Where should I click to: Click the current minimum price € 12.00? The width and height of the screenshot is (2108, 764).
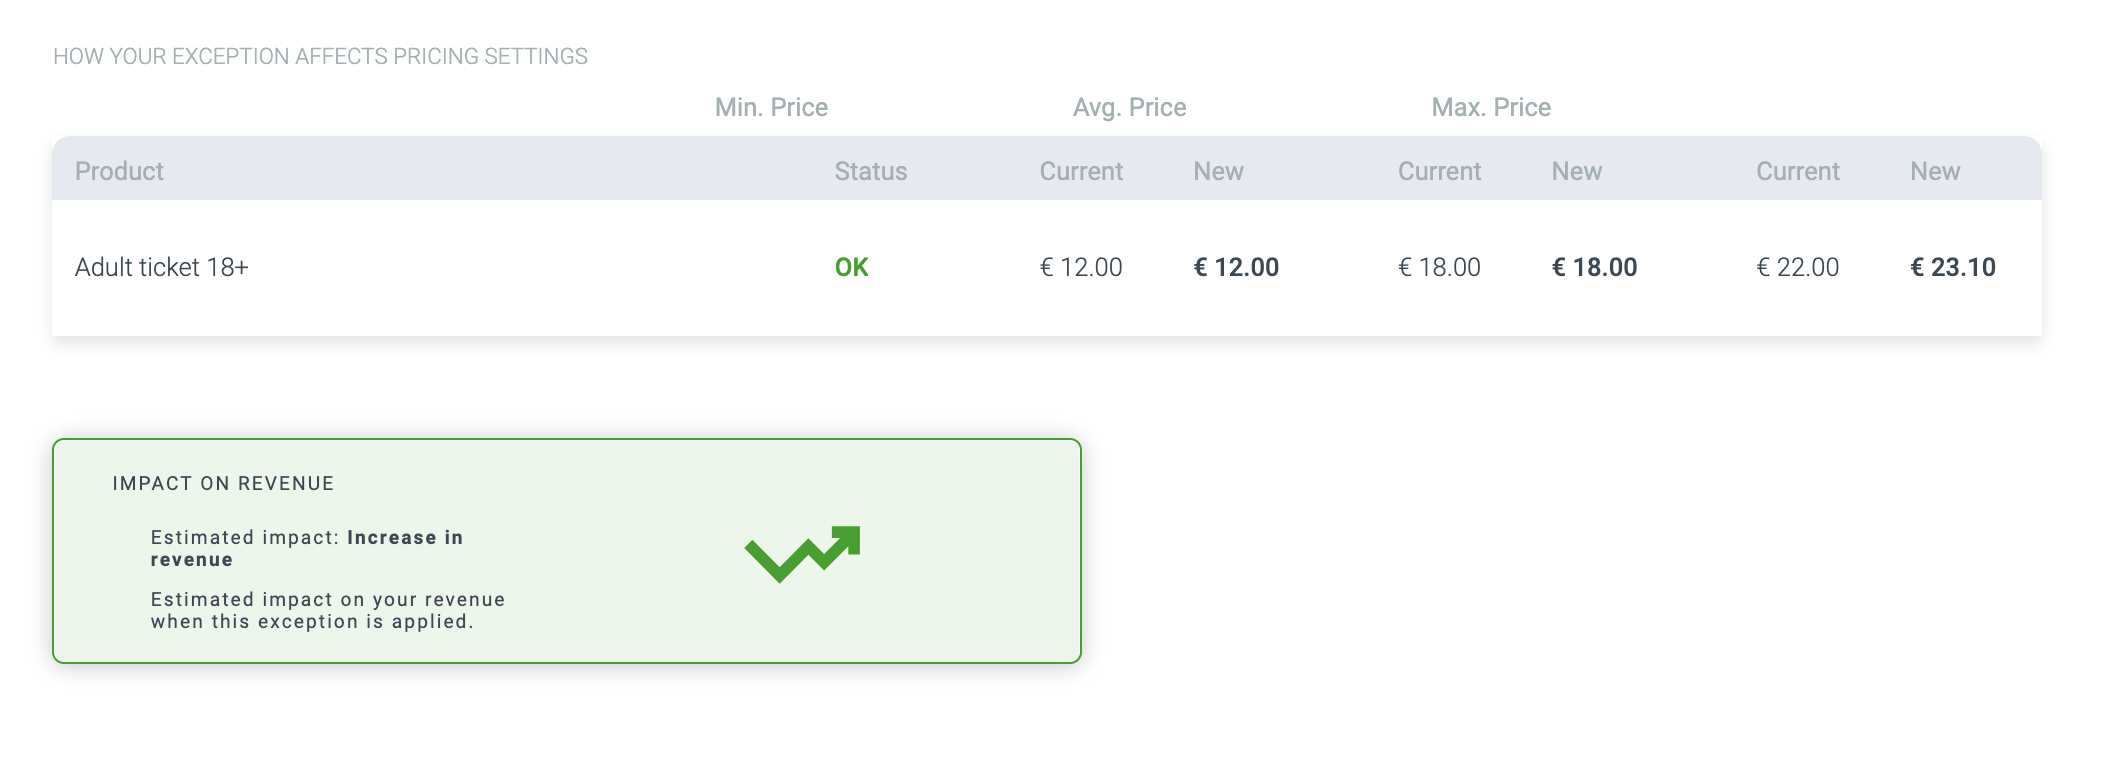[1081, 267]
